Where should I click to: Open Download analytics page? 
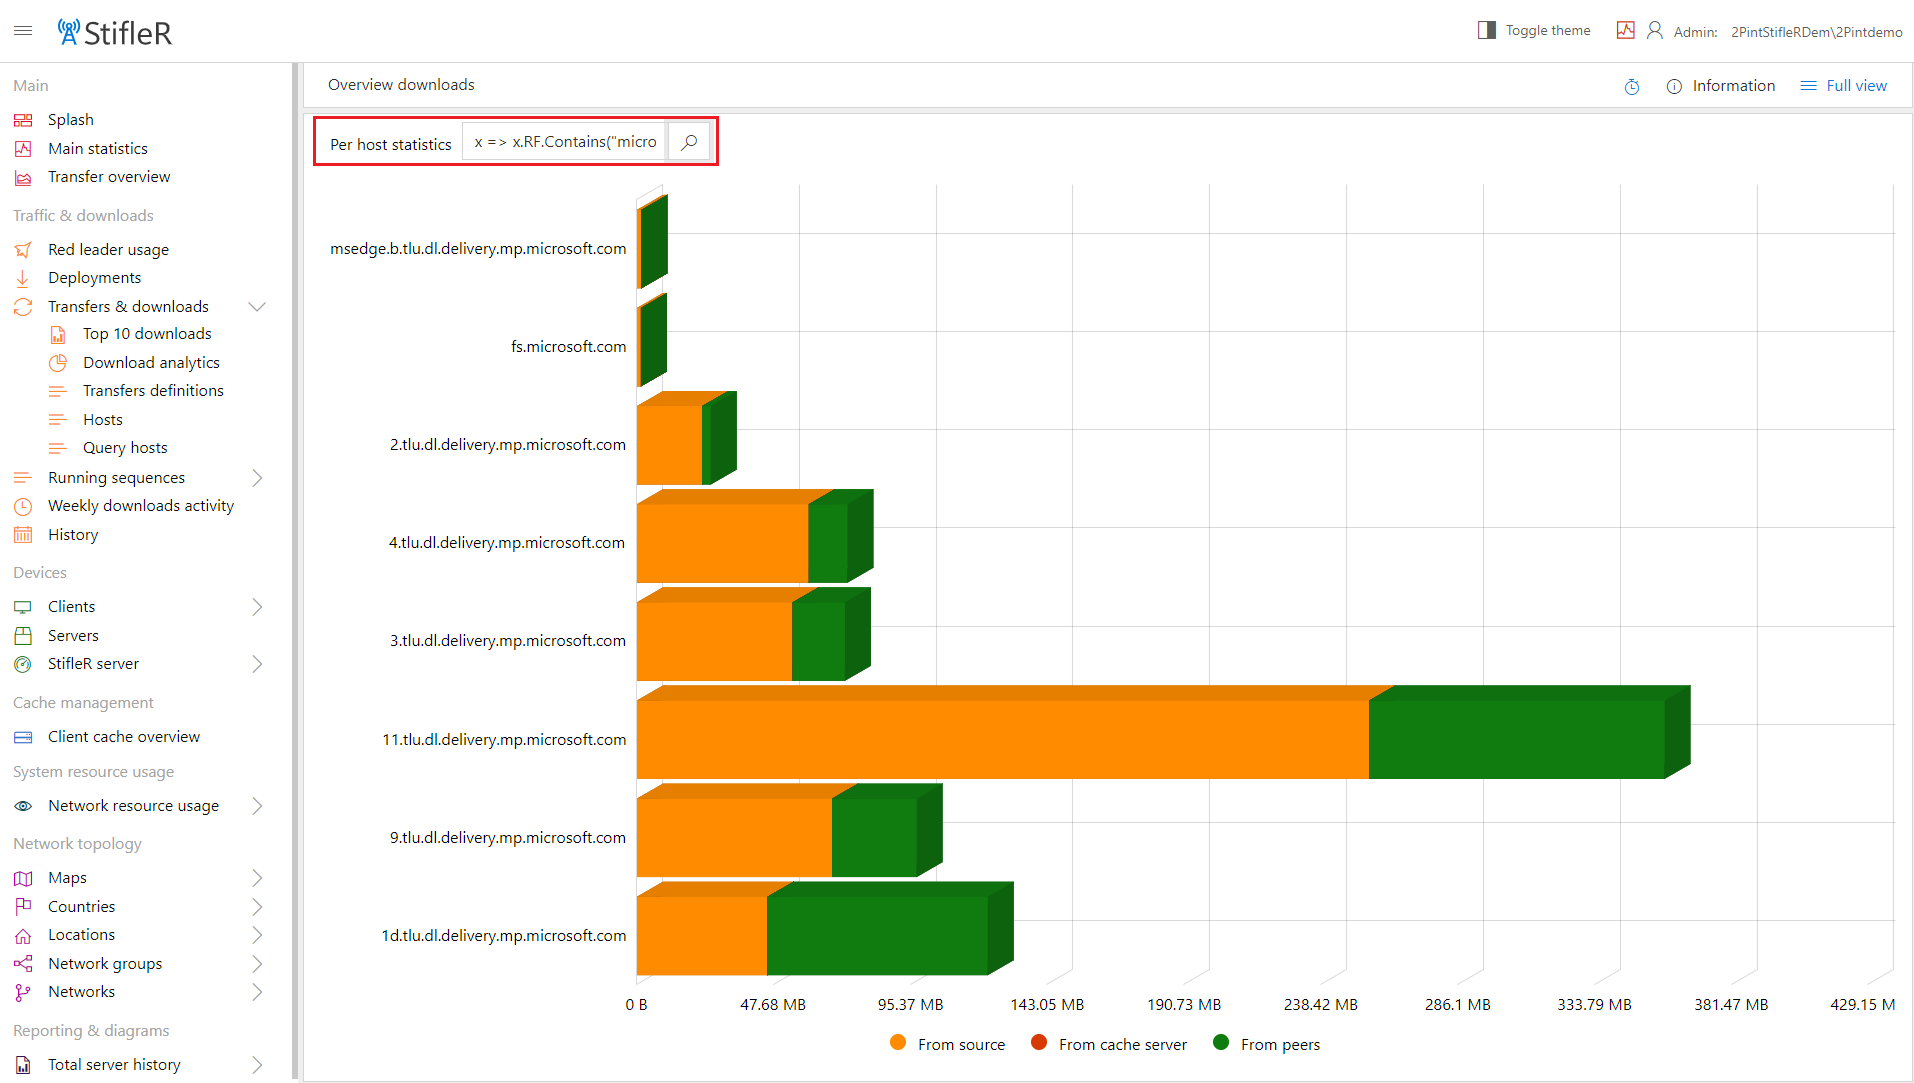[x=151, y=363]
